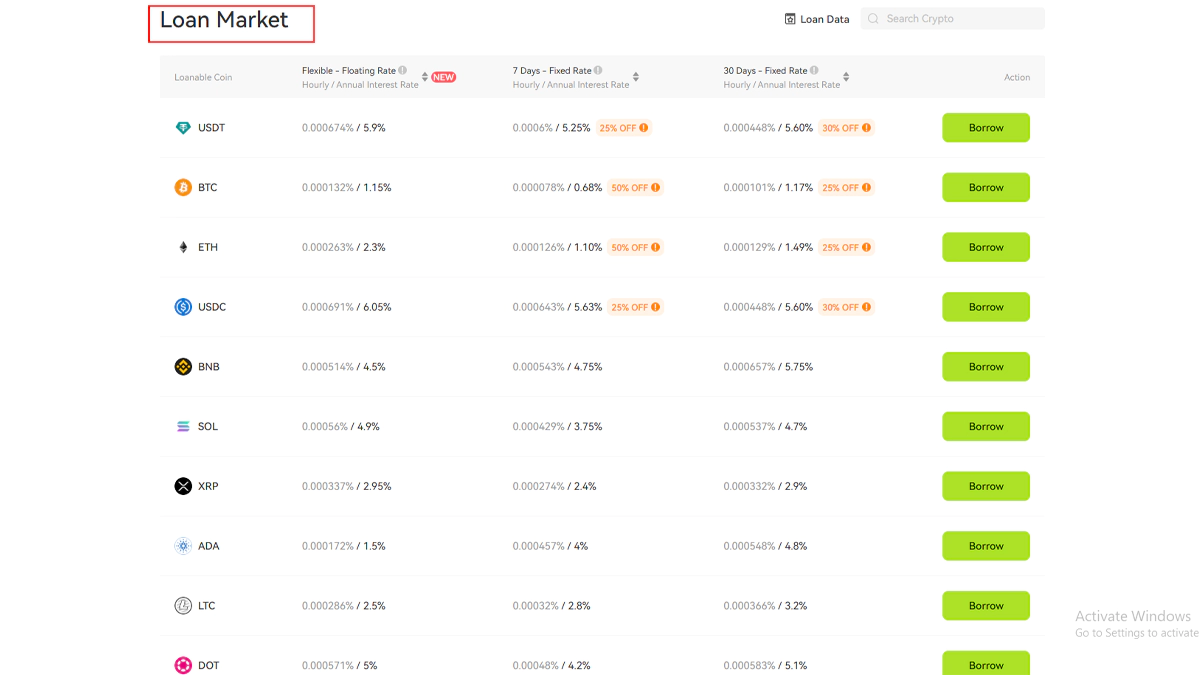Sort by 7 Days Fixed Rate arrows
This screenshot has width=1200, height=675.
click(x=636, y=77)
